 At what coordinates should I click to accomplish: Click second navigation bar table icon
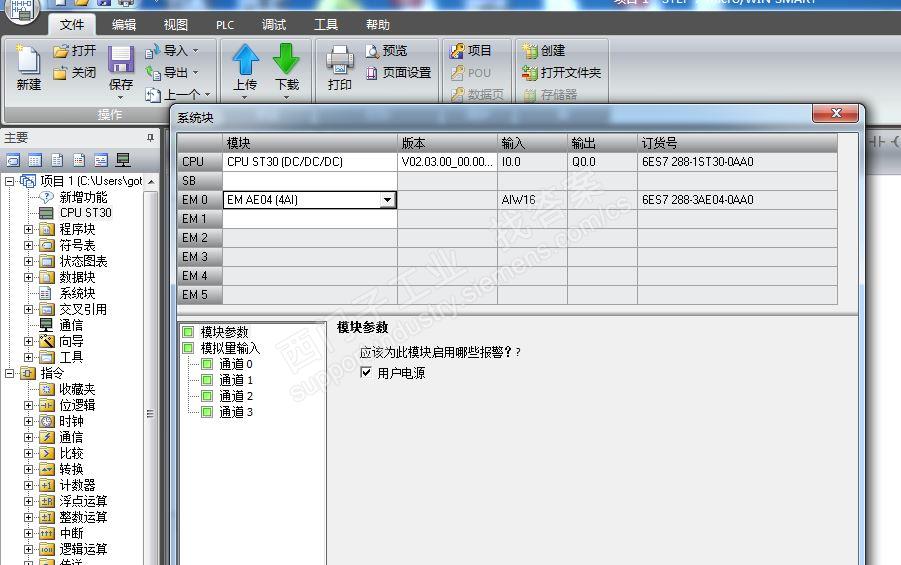coord(35,160)
